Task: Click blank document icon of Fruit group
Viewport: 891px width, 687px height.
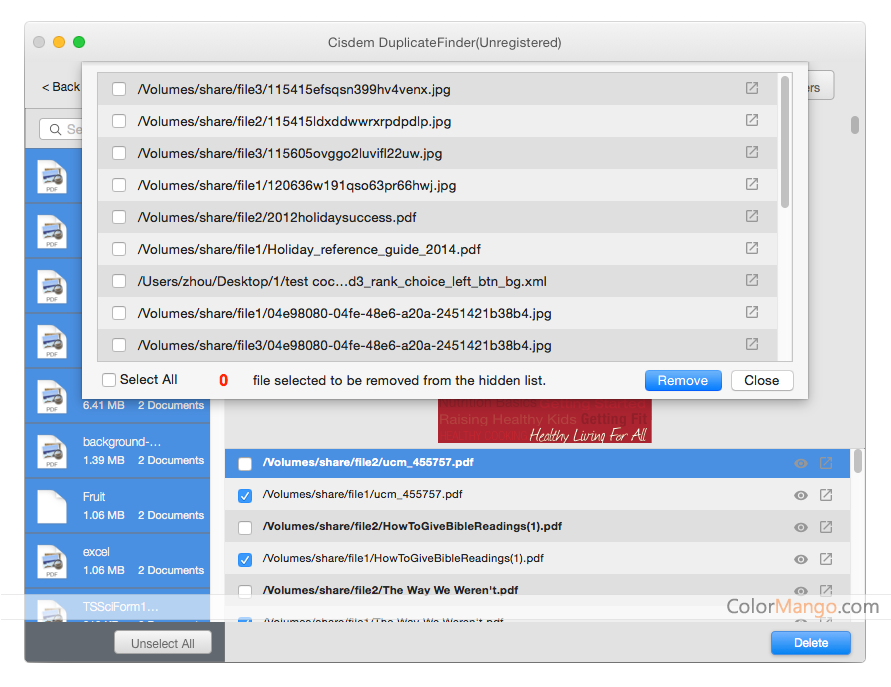Action: point(52,506)
